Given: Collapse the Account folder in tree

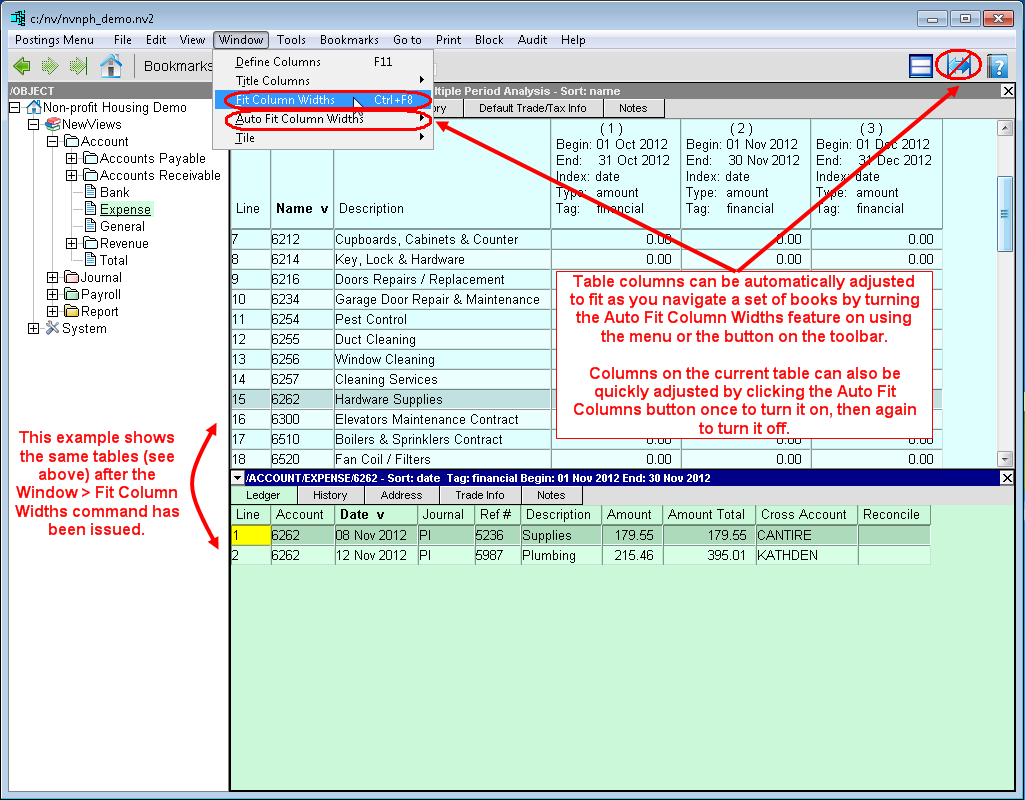Looking at the screenshot, I should [53, 142].
